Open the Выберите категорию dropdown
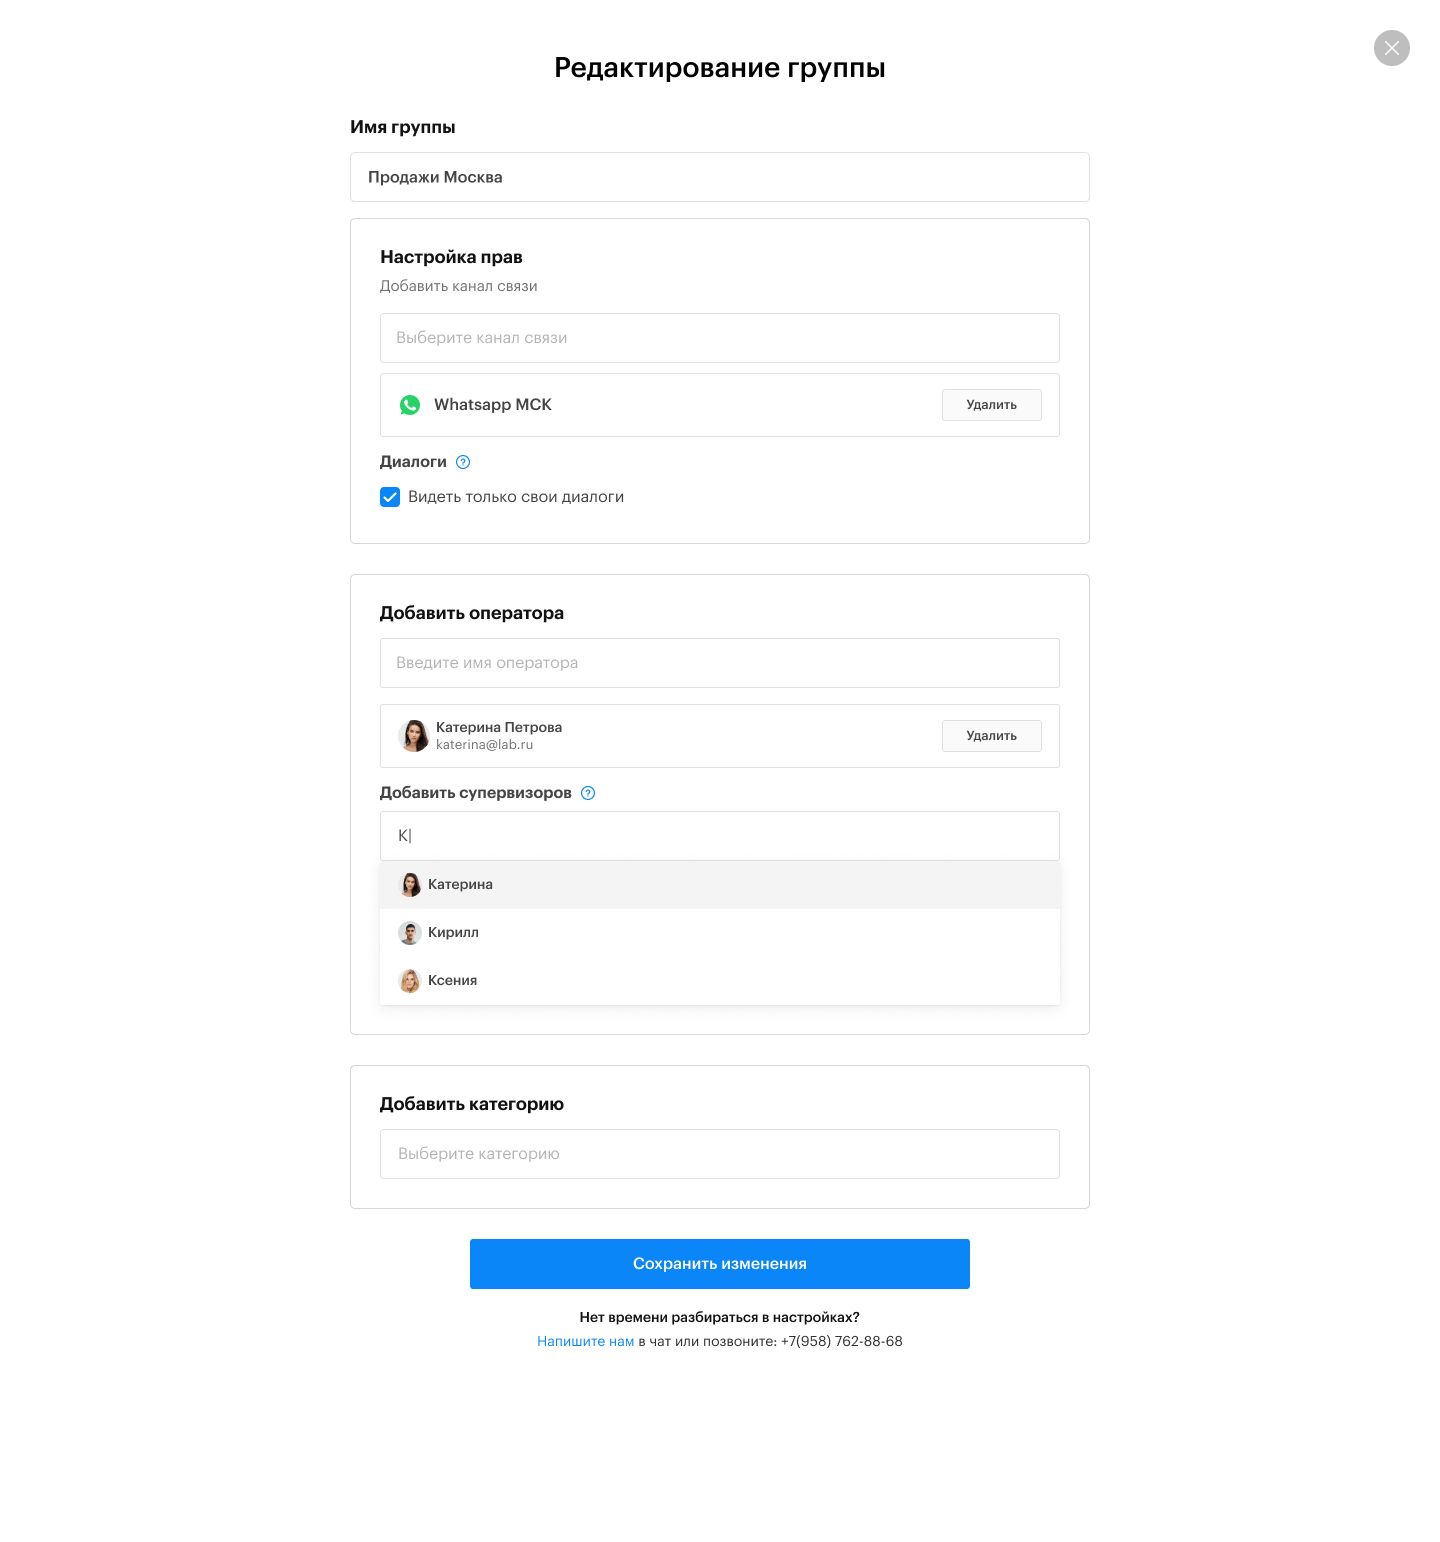 tap(719, 1154)
